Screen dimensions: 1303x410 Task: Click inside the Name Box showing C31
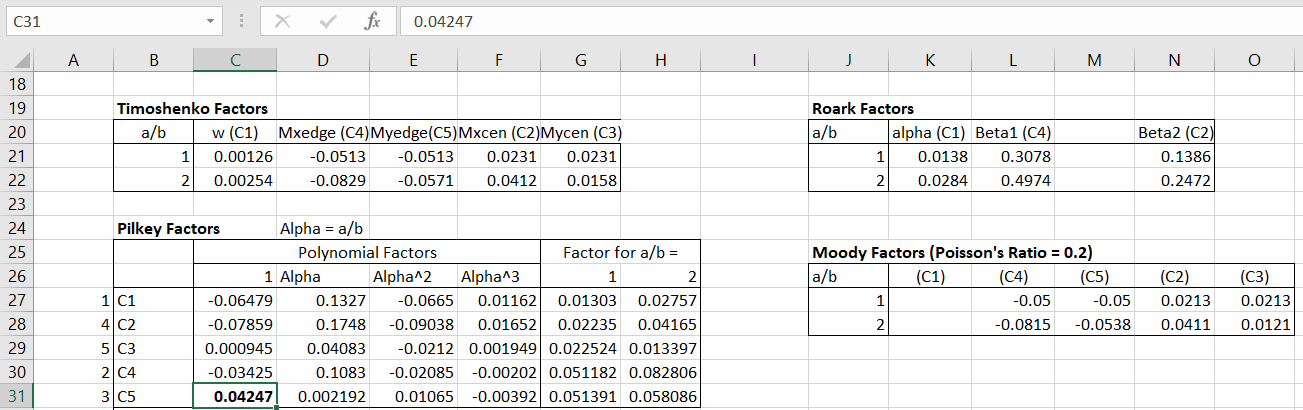(100, 21)
